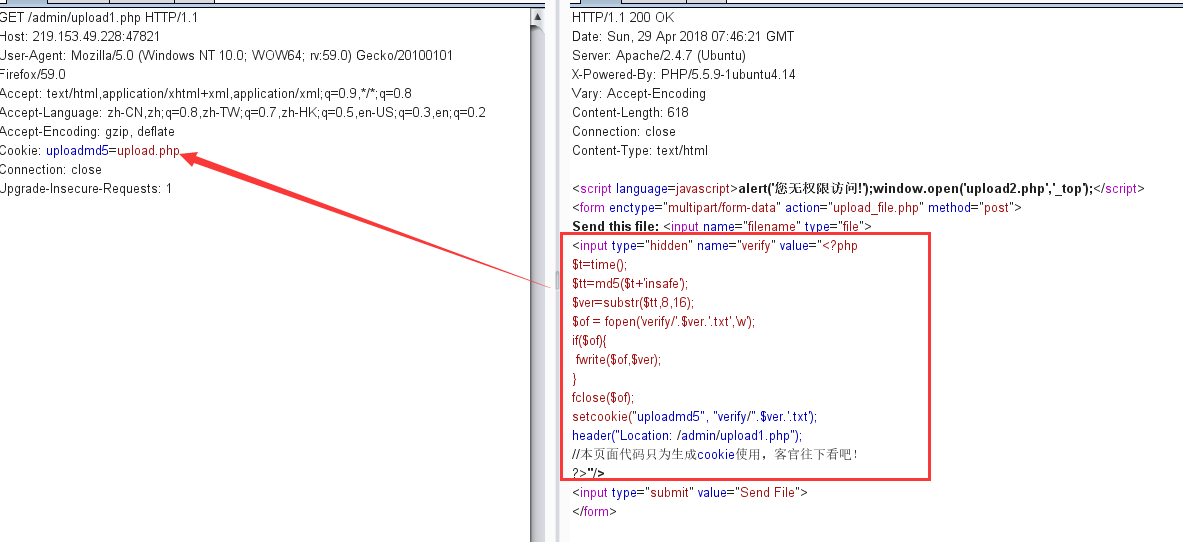Click the 'Content-Type: text/html' response header

640,150
